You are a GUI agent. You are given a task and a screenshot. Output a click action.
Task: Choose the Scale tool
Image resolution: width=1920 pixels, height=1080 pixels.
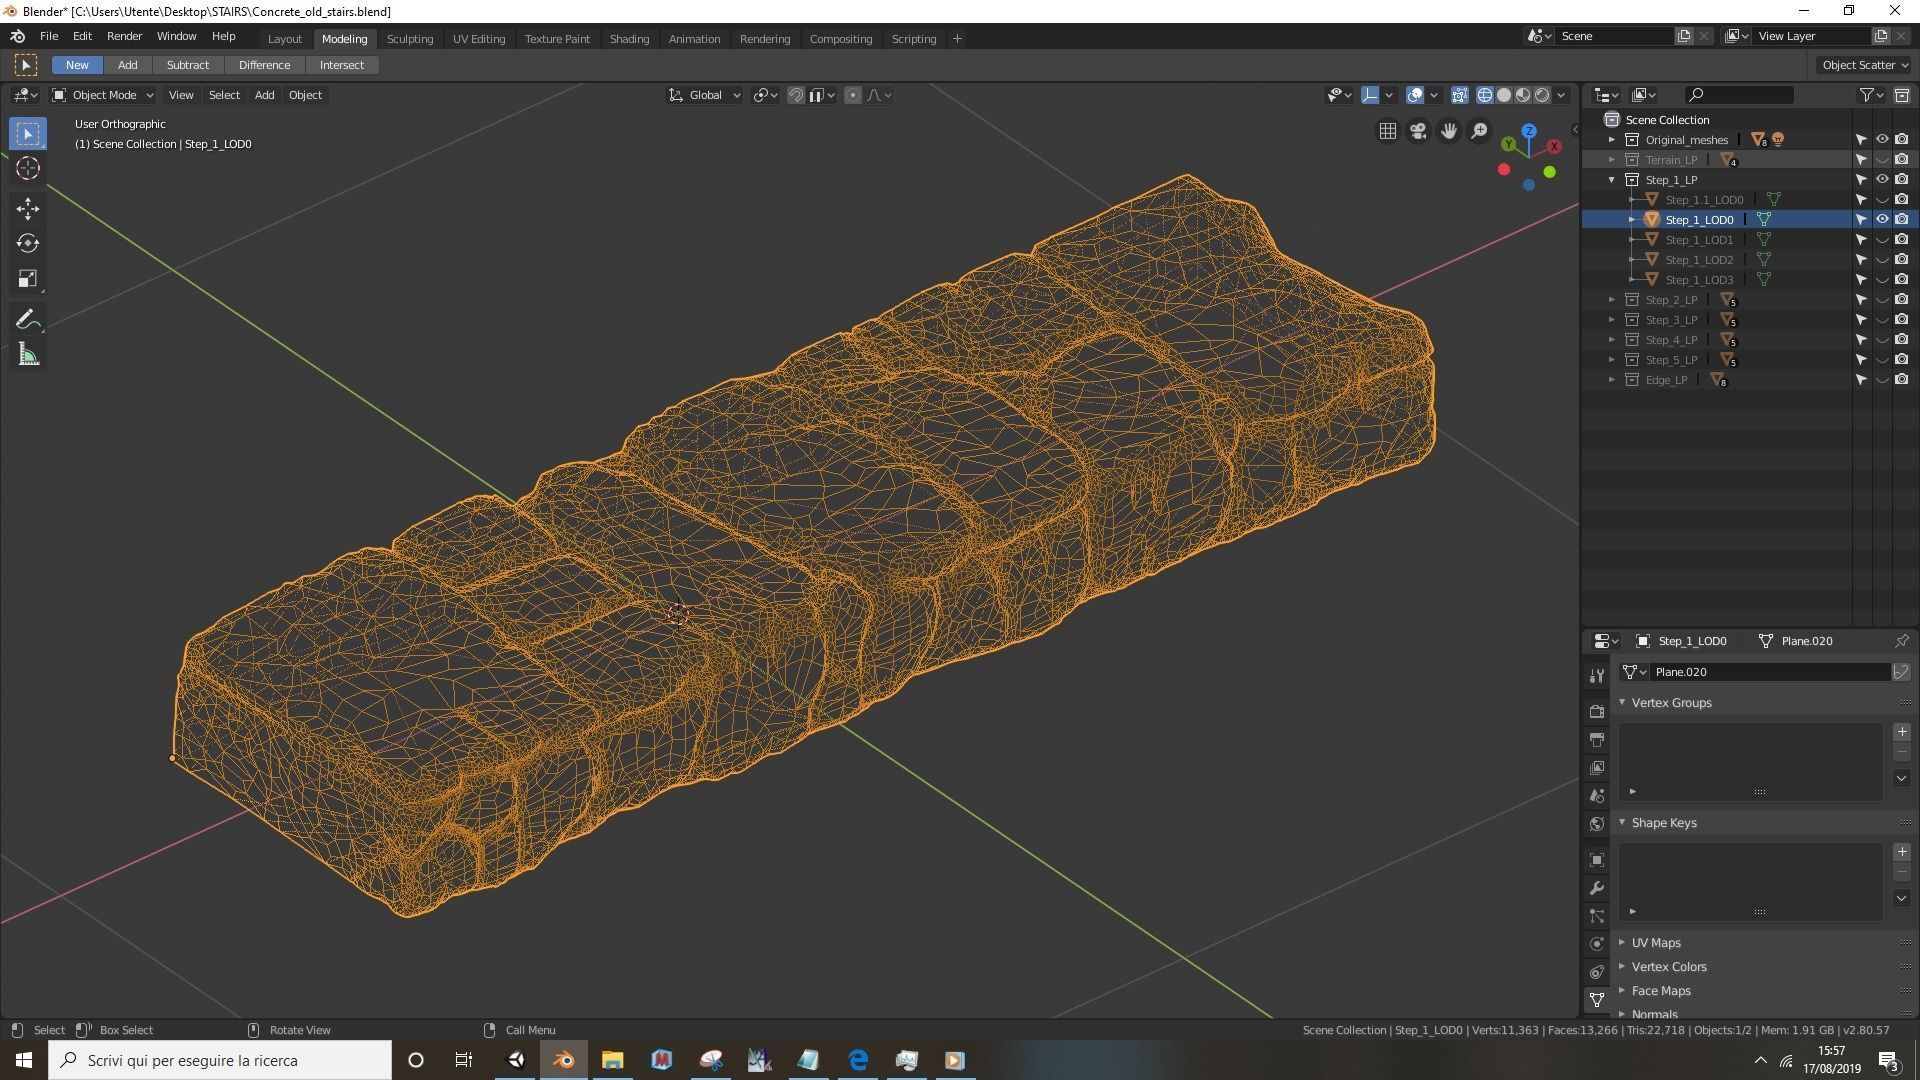pyautogui.click(x=28, y=279)
